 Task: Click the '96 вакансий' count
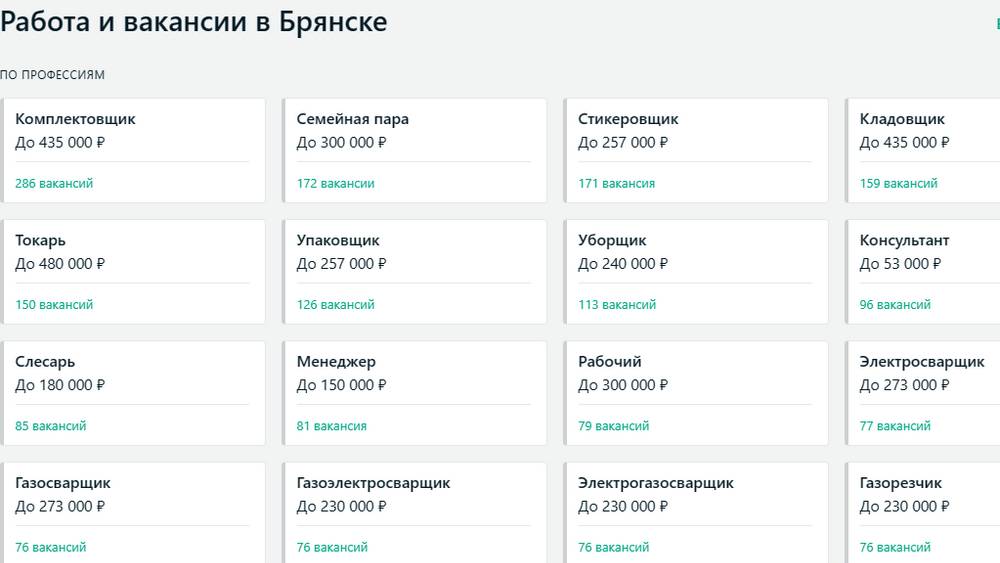point(895,305)
